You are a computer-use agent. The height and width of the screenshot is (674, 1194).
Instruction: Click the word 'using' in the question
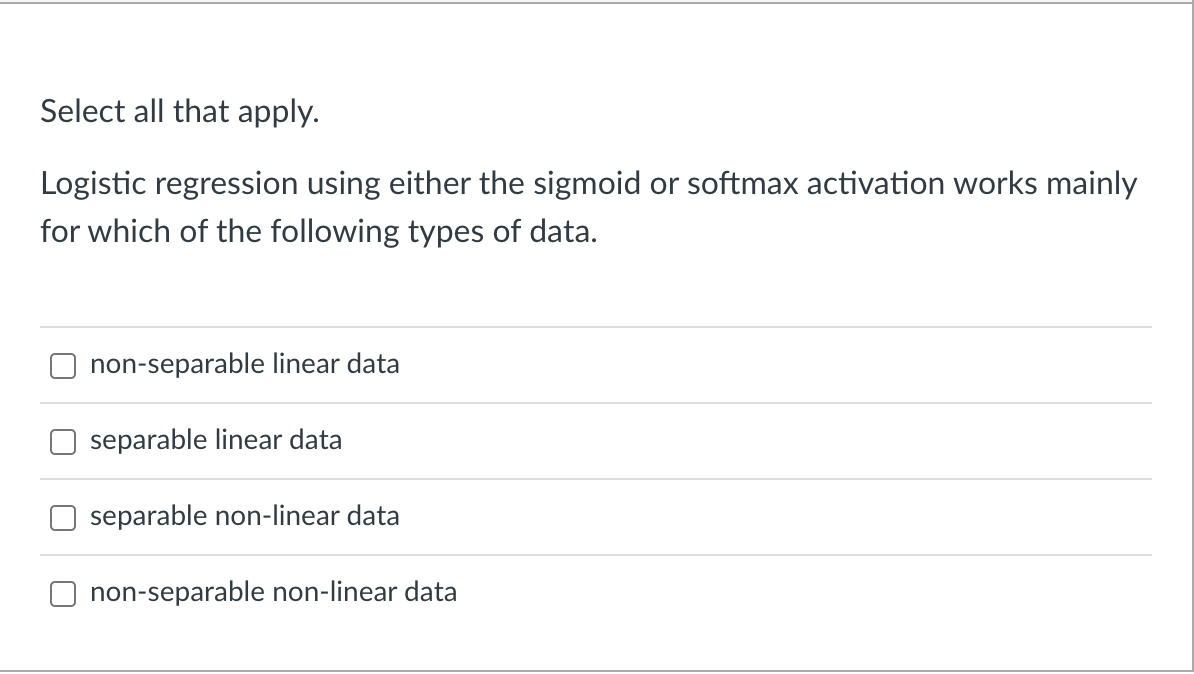tap(343, 186)
